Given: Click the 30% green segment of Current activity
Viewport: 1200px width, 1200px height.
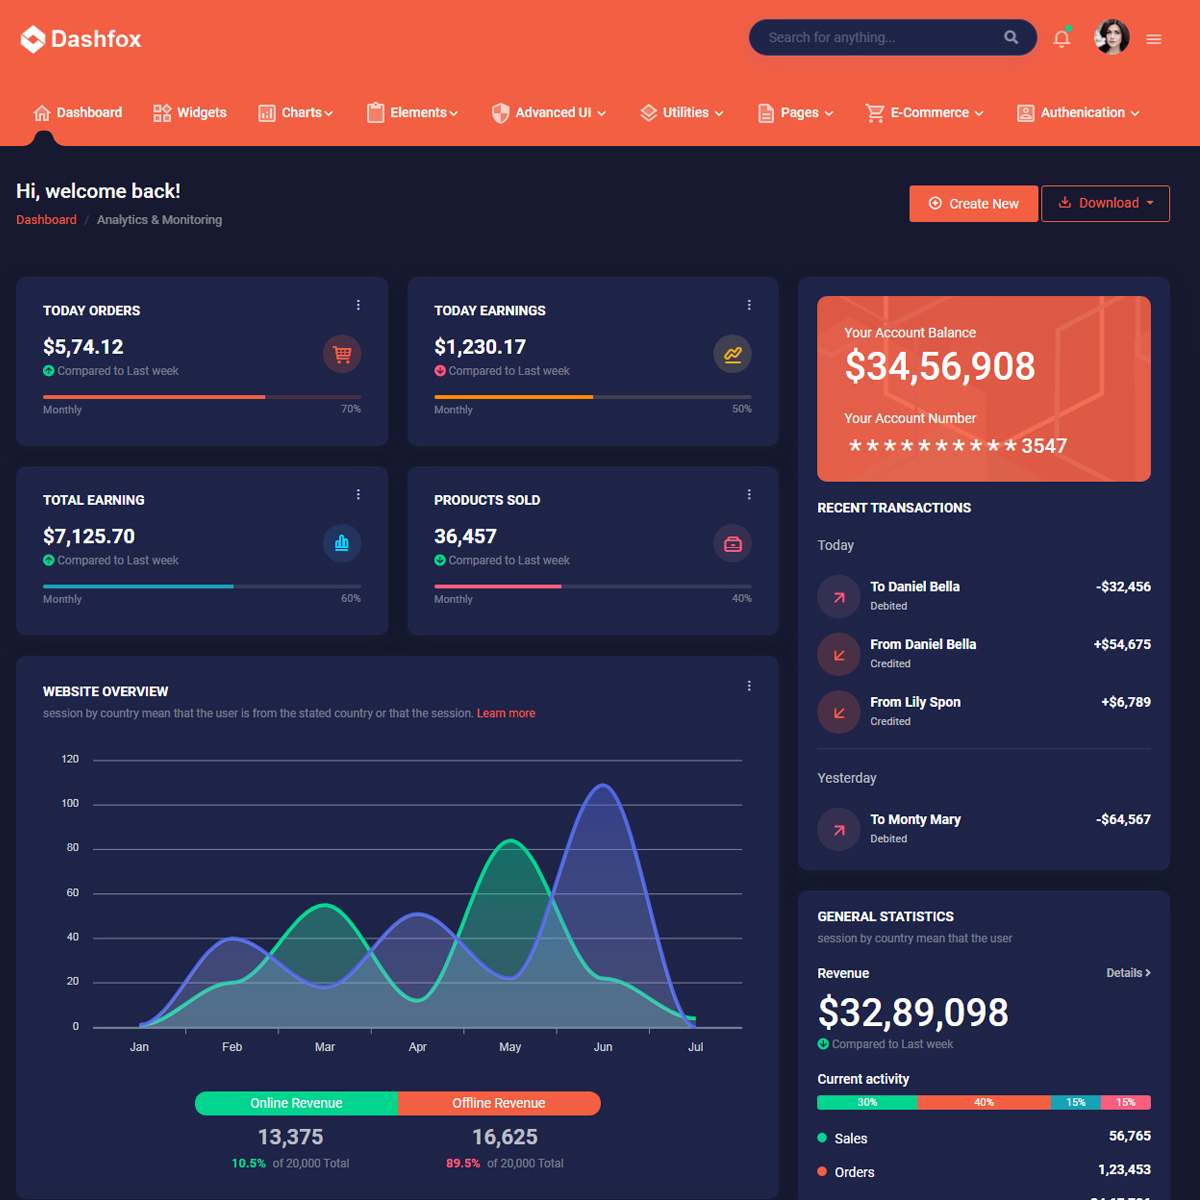Looking at the screenshot, I should [867, 1102].
